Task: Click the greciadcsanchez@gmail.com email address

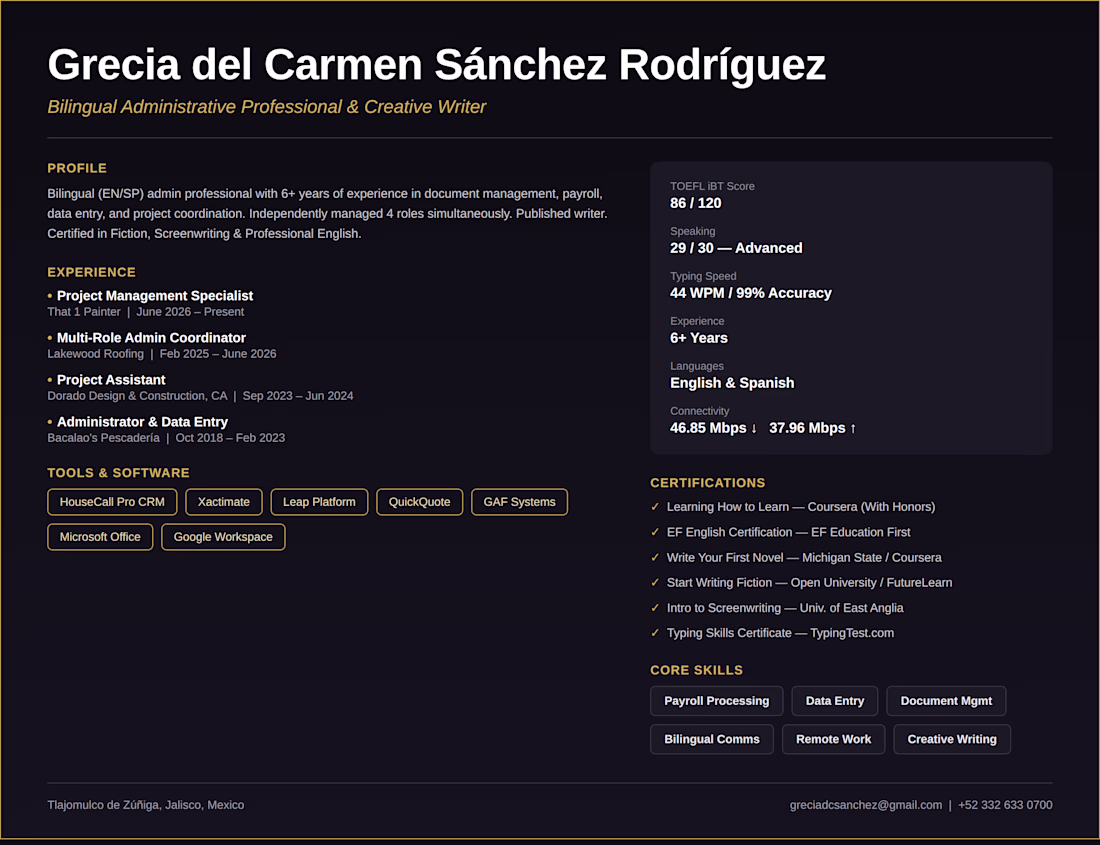Action: 866,805
